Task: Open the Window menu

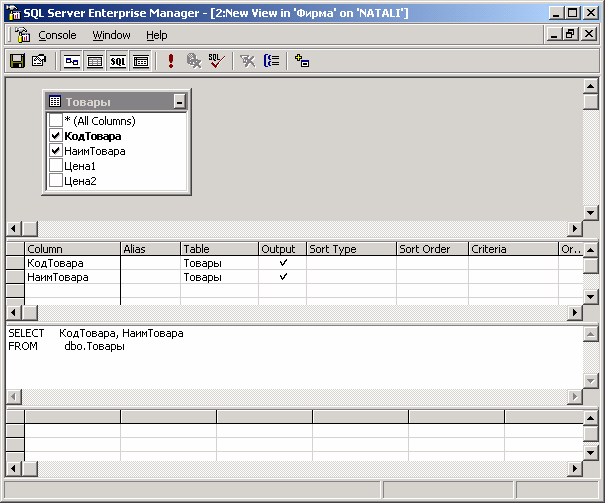Action: tap(111, 35)
